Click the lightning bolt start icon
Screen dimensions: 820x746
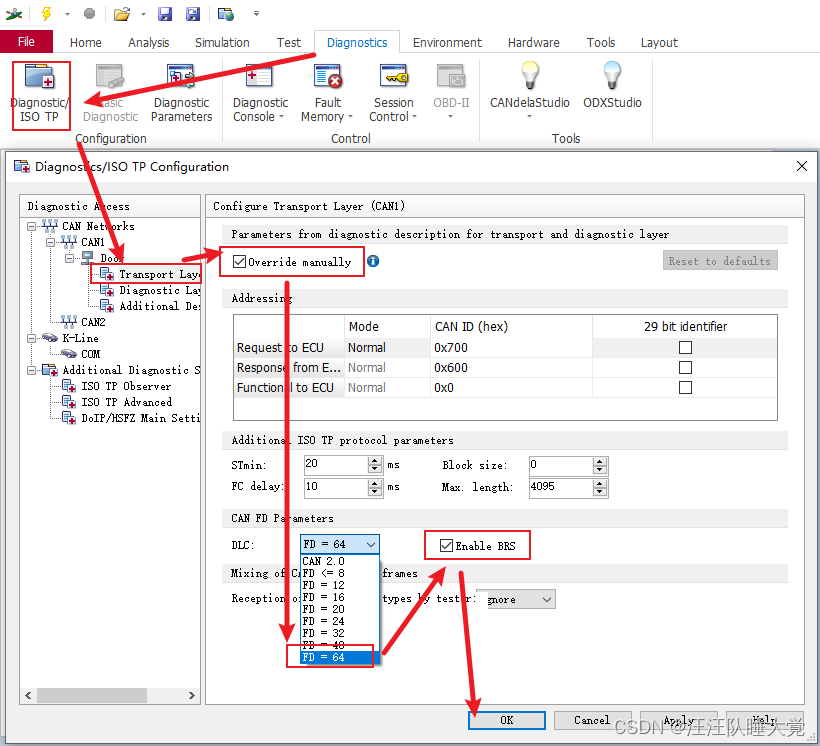(x=47, y=14)
